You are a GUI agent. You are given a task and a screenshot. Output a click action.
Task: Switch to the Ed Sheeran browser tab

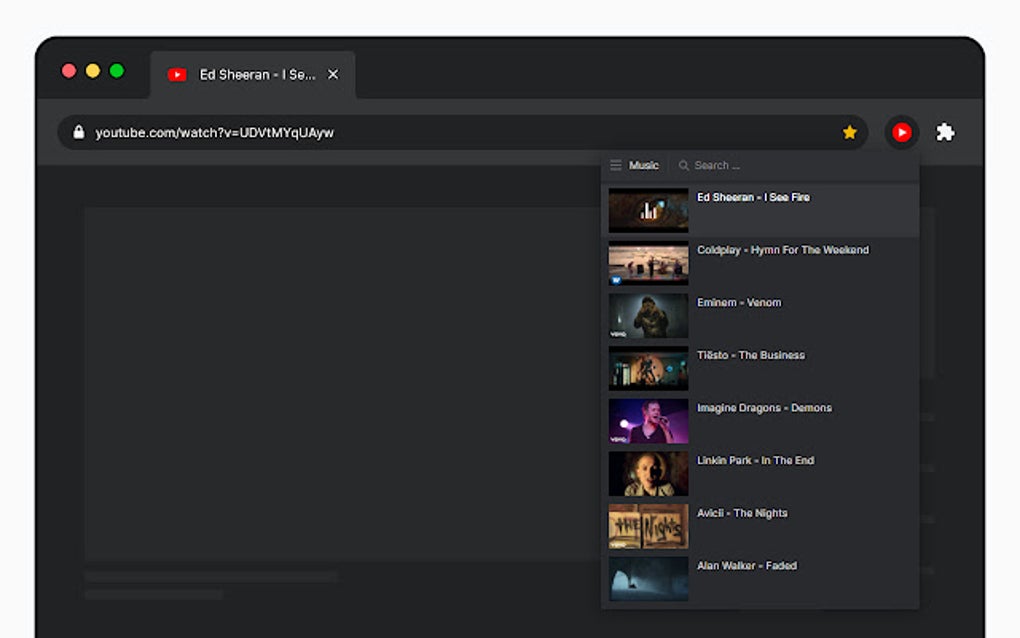pos(253,74)
